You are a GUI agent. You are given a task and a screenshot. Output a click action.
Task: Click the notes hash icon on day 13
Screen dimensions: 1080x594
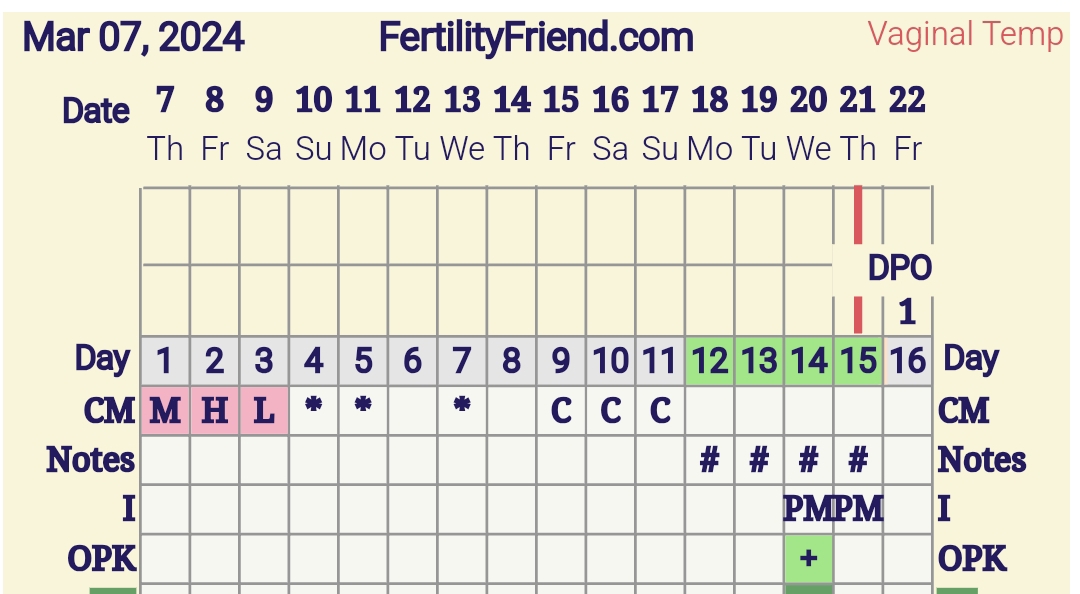(x=759, y=460)
